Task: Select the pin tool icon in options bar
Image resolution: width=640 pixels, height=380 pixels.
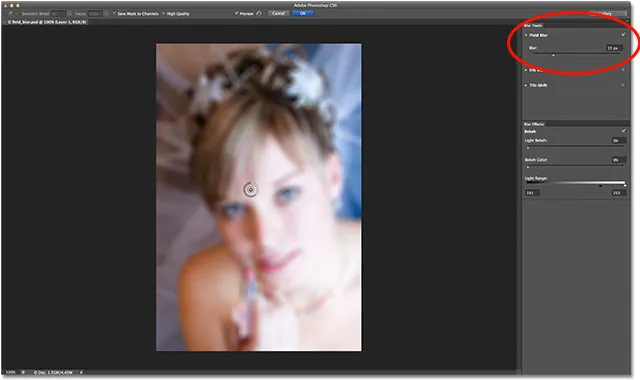Action: coord(11,13)
